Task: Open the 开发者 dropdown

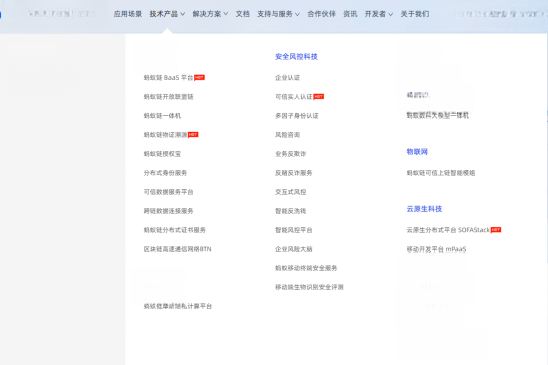Action: pos(378,14)
